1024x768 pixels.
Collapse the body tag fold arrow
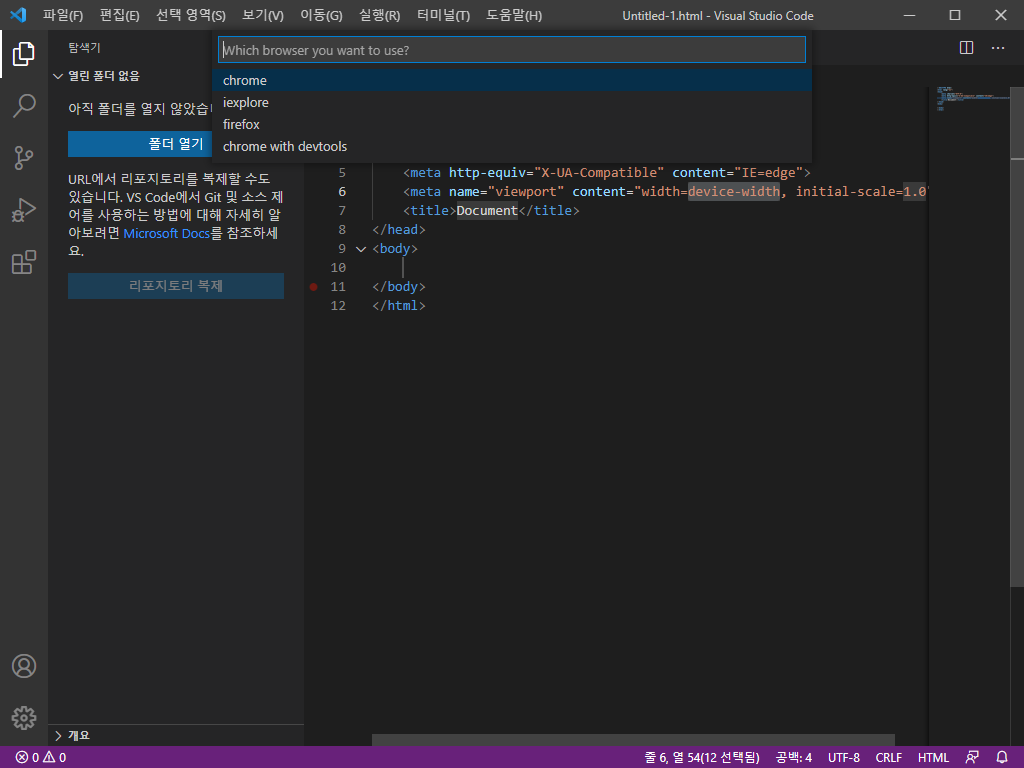(x=360, y=249)
